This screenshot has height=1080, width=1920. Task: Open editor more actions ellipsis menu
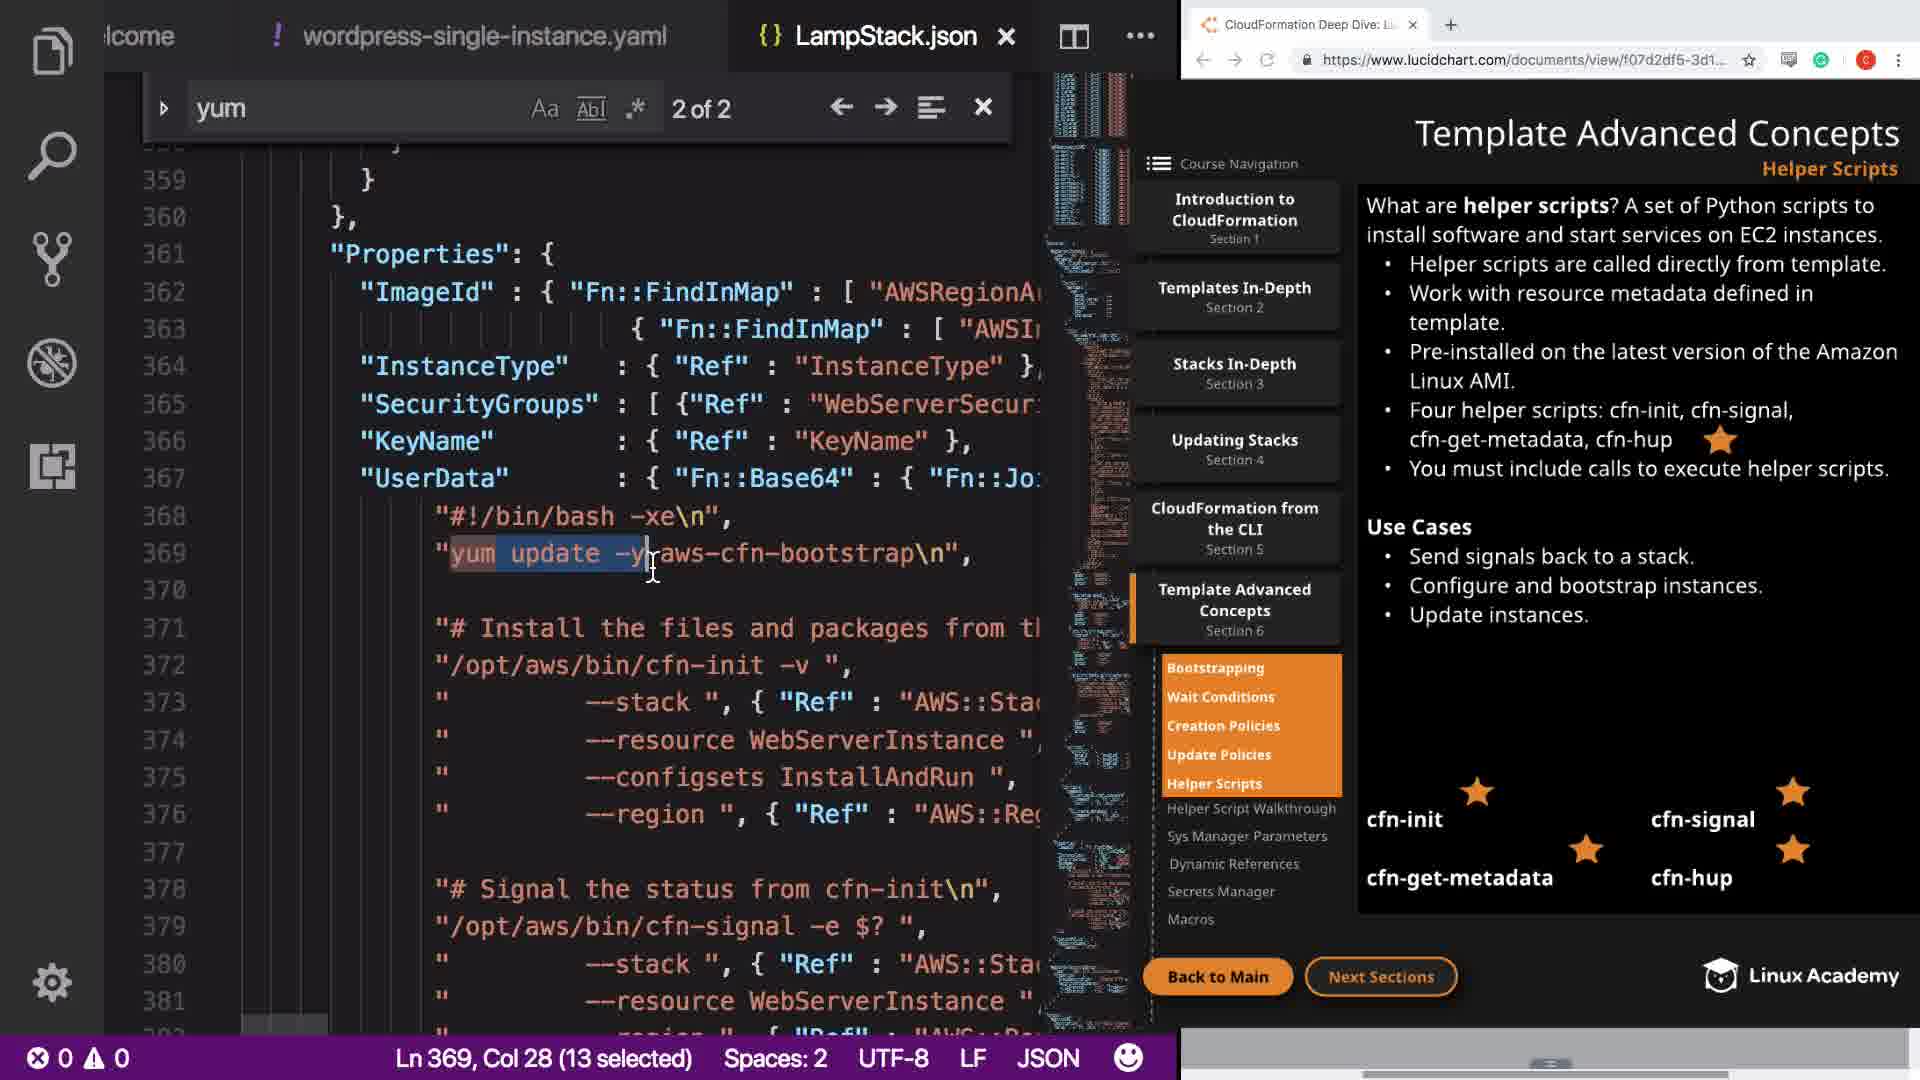(1140, 37)
